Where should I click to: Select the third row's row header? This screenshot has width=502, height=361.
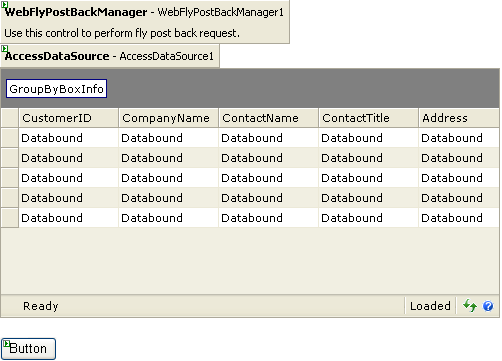[10, 178]
